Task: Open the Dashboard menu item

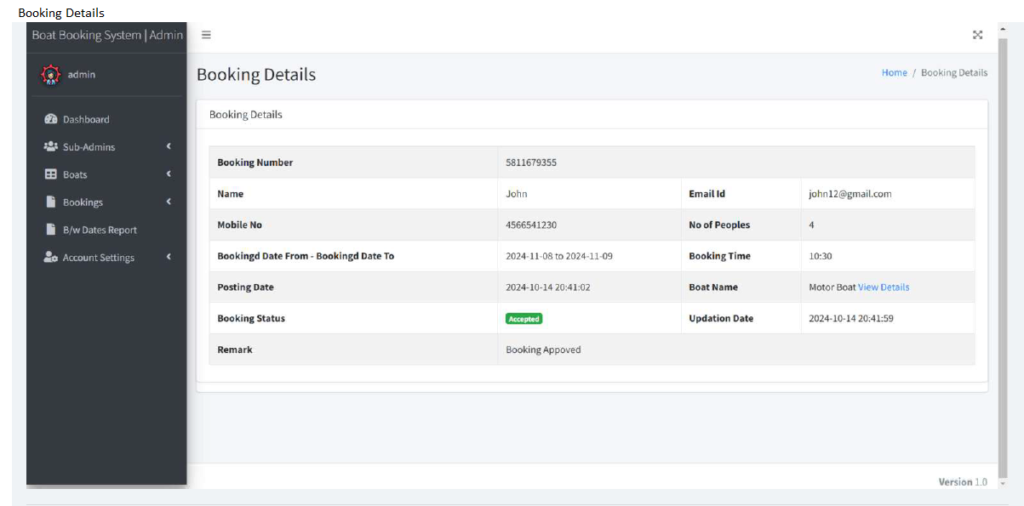Action: click(x=86, y=119)
